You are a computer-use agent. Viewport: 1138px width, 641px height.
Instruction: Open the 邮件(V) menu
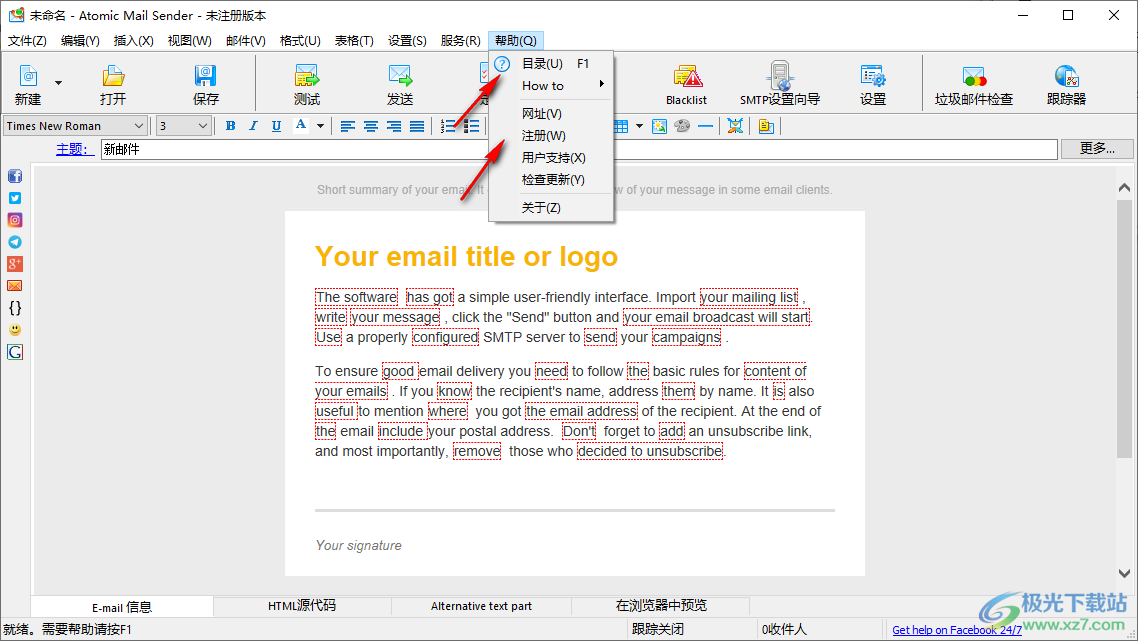pos(245,41)
